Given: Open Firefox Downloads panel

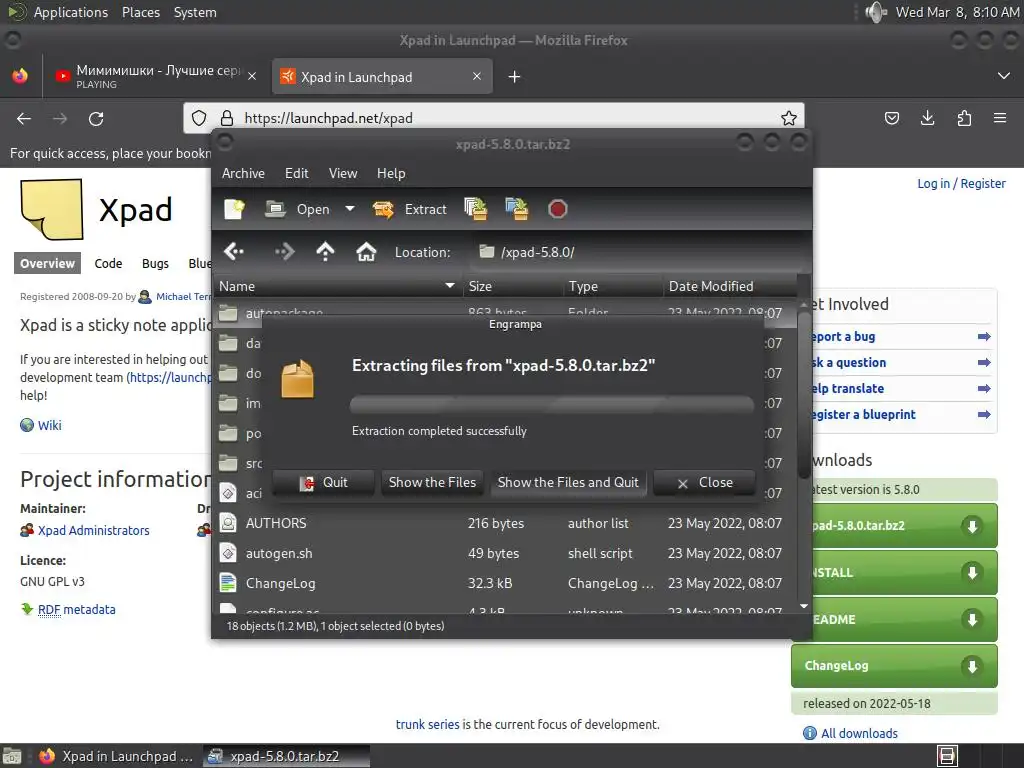Looking at the screenshot, I should pyautogui.click(x=927, y=118).
